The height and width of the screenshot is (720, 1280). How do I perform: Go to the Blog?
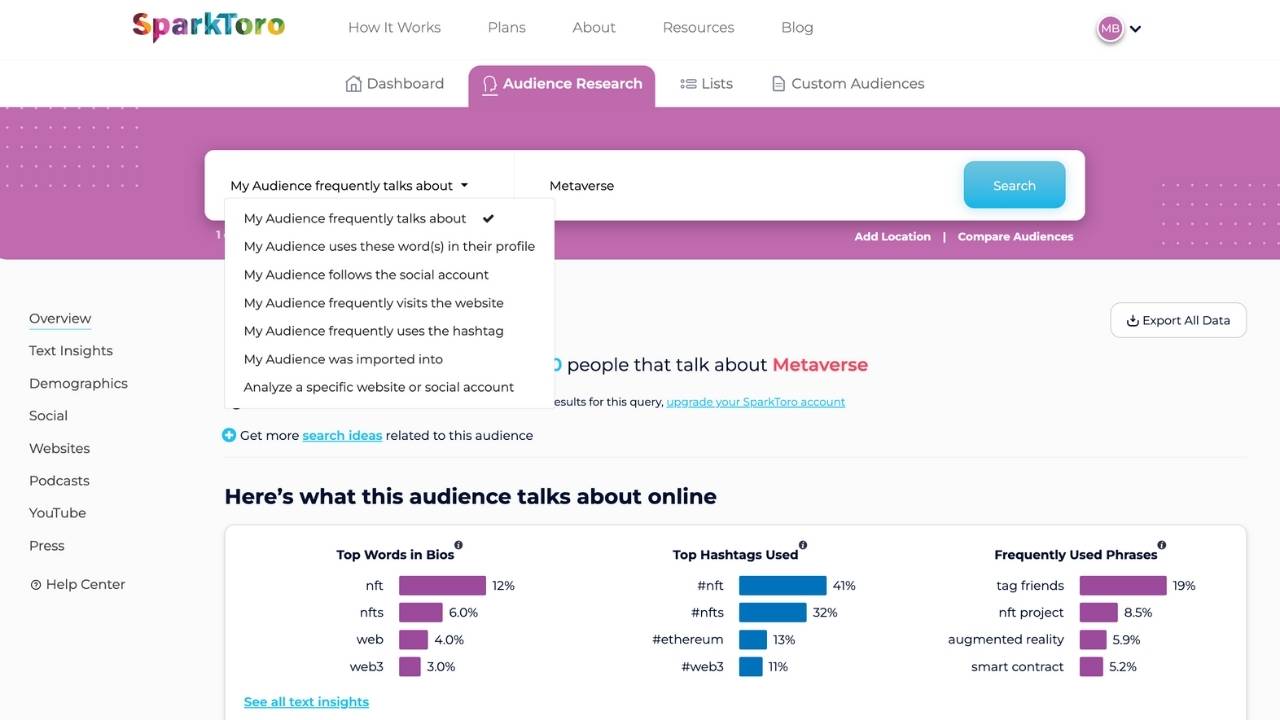(x=797, y=27)
